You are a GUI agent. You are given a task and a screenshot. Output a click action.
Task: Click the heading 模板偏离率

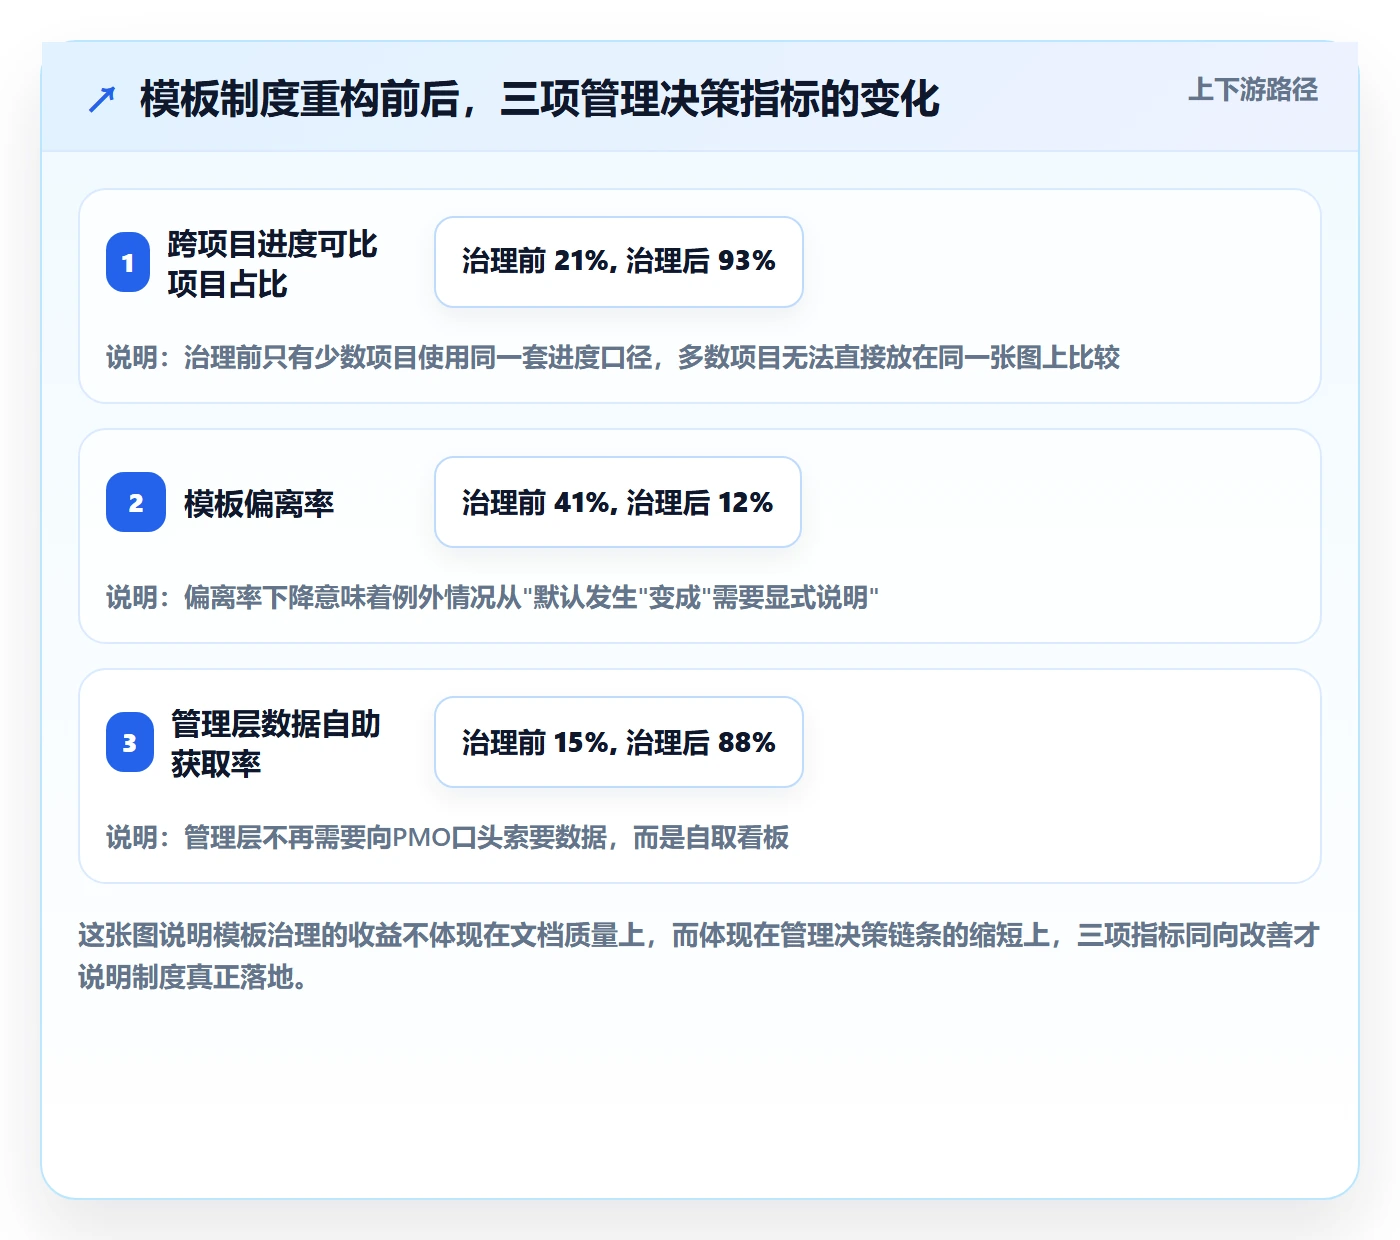pos(259,503)
